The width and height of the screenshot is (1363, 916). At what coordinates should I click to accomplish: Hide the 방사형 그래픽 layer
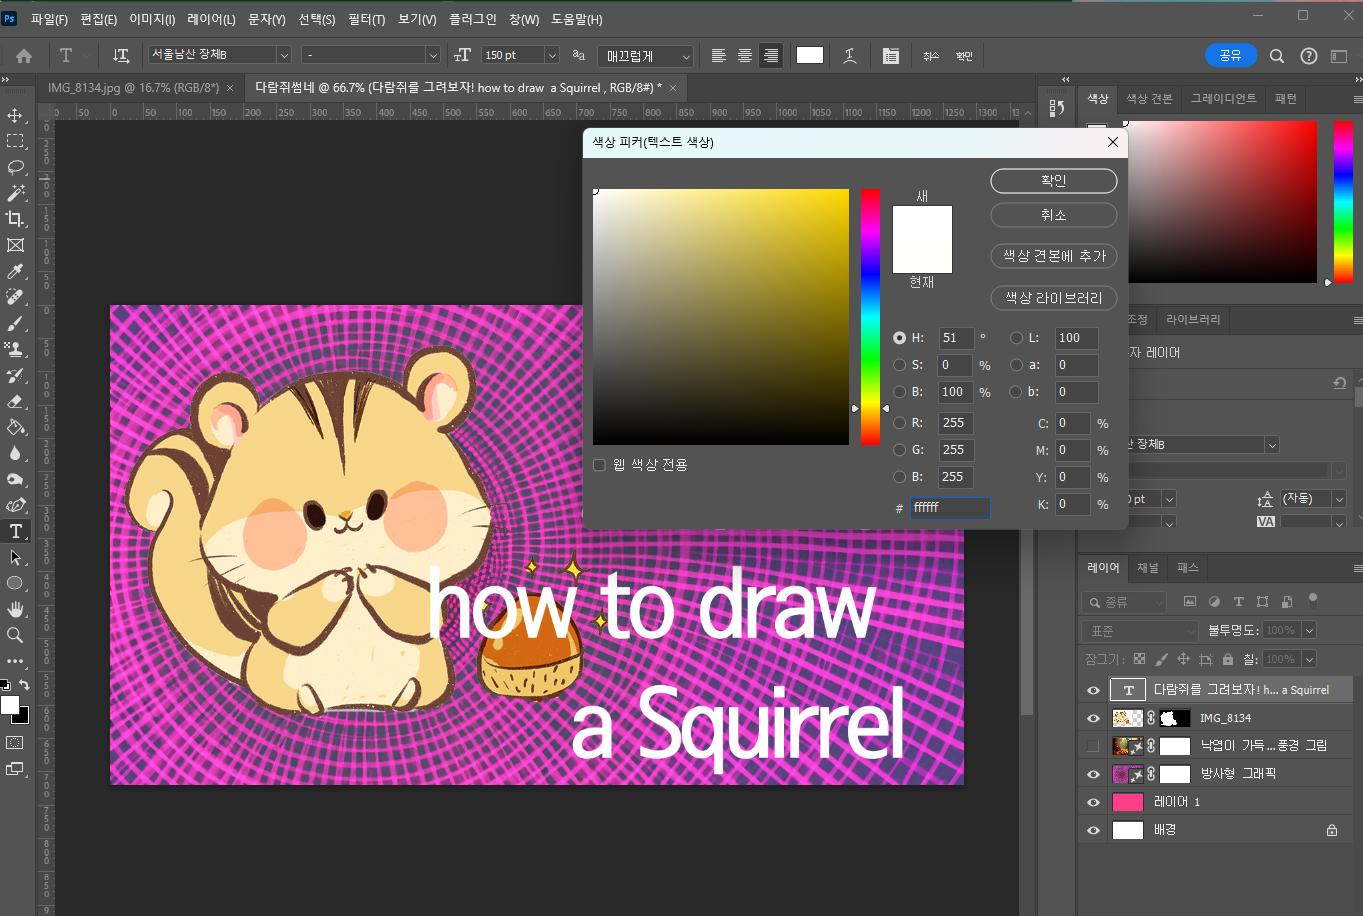pyautogui.click(x=1093, y=774)
